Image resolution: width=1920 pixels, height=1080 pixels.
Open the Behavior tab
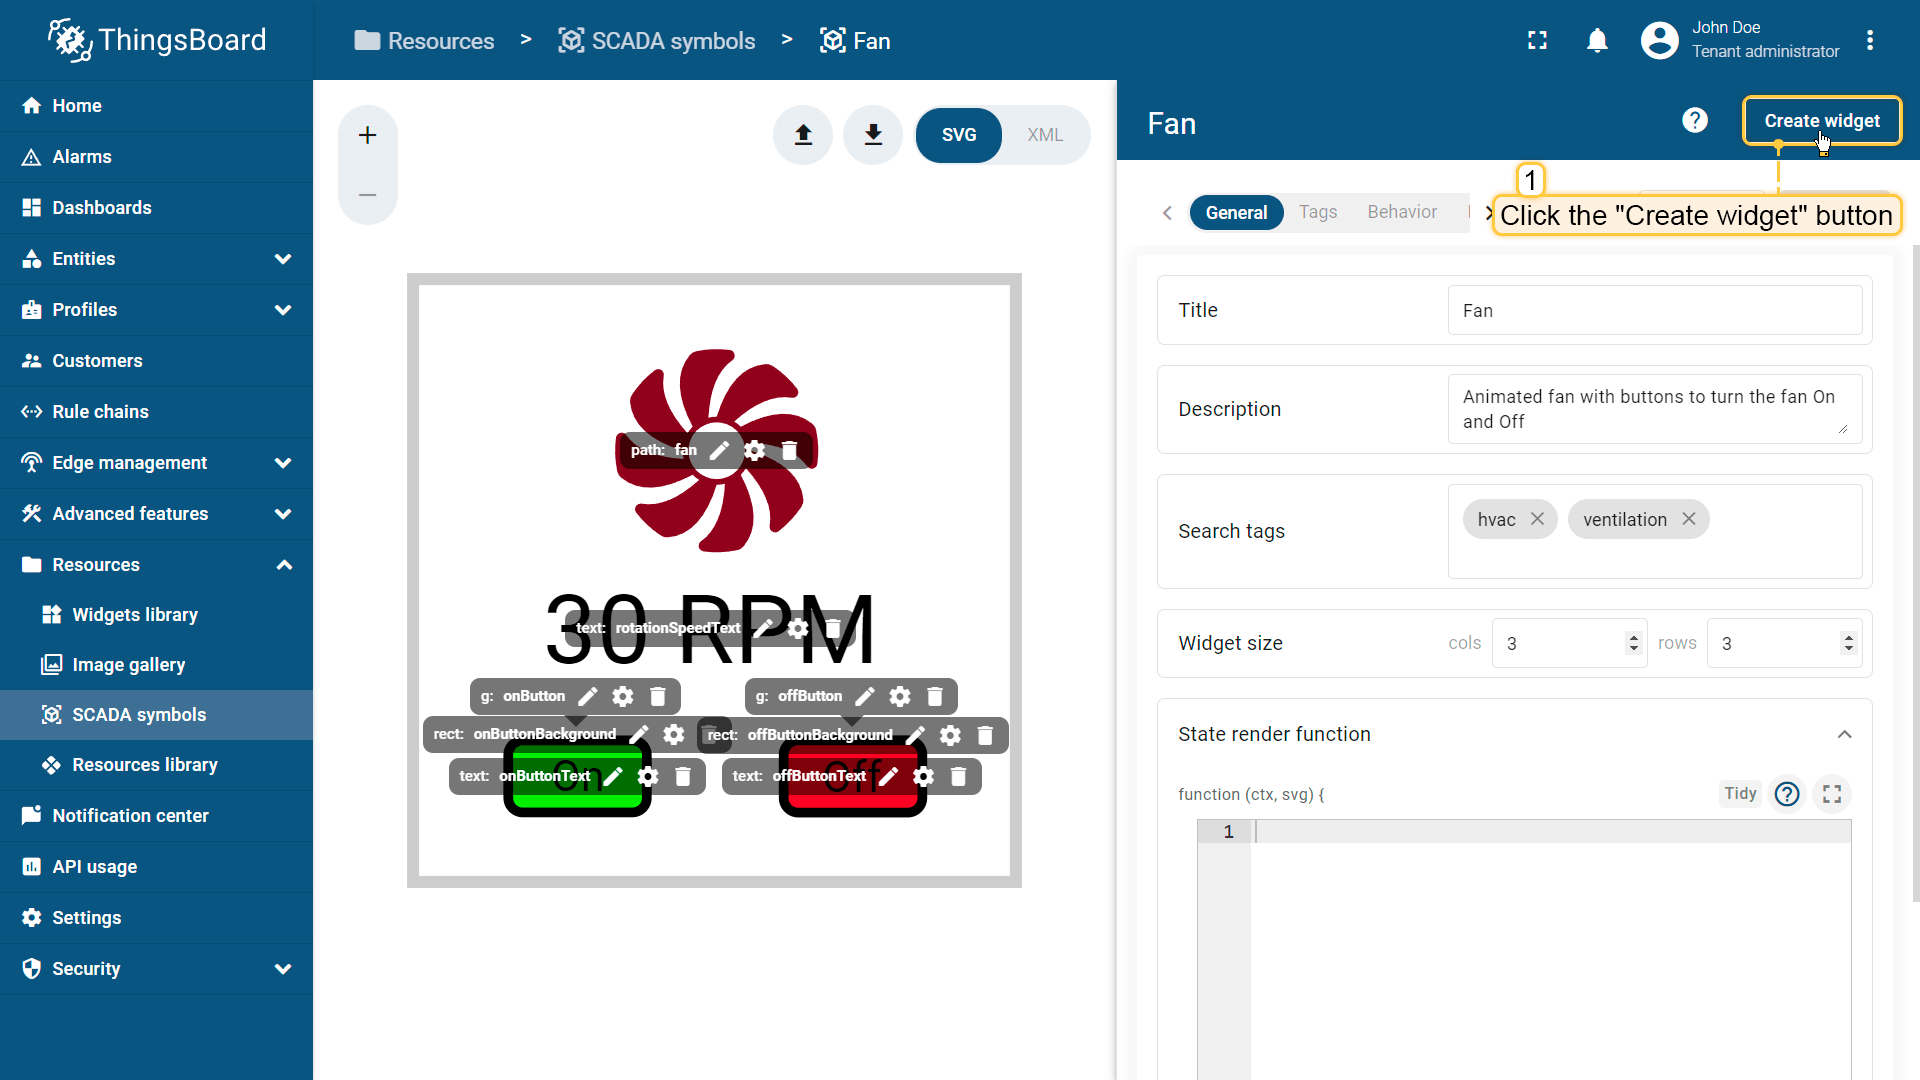pyautogui.click(x=1401, y=212)
